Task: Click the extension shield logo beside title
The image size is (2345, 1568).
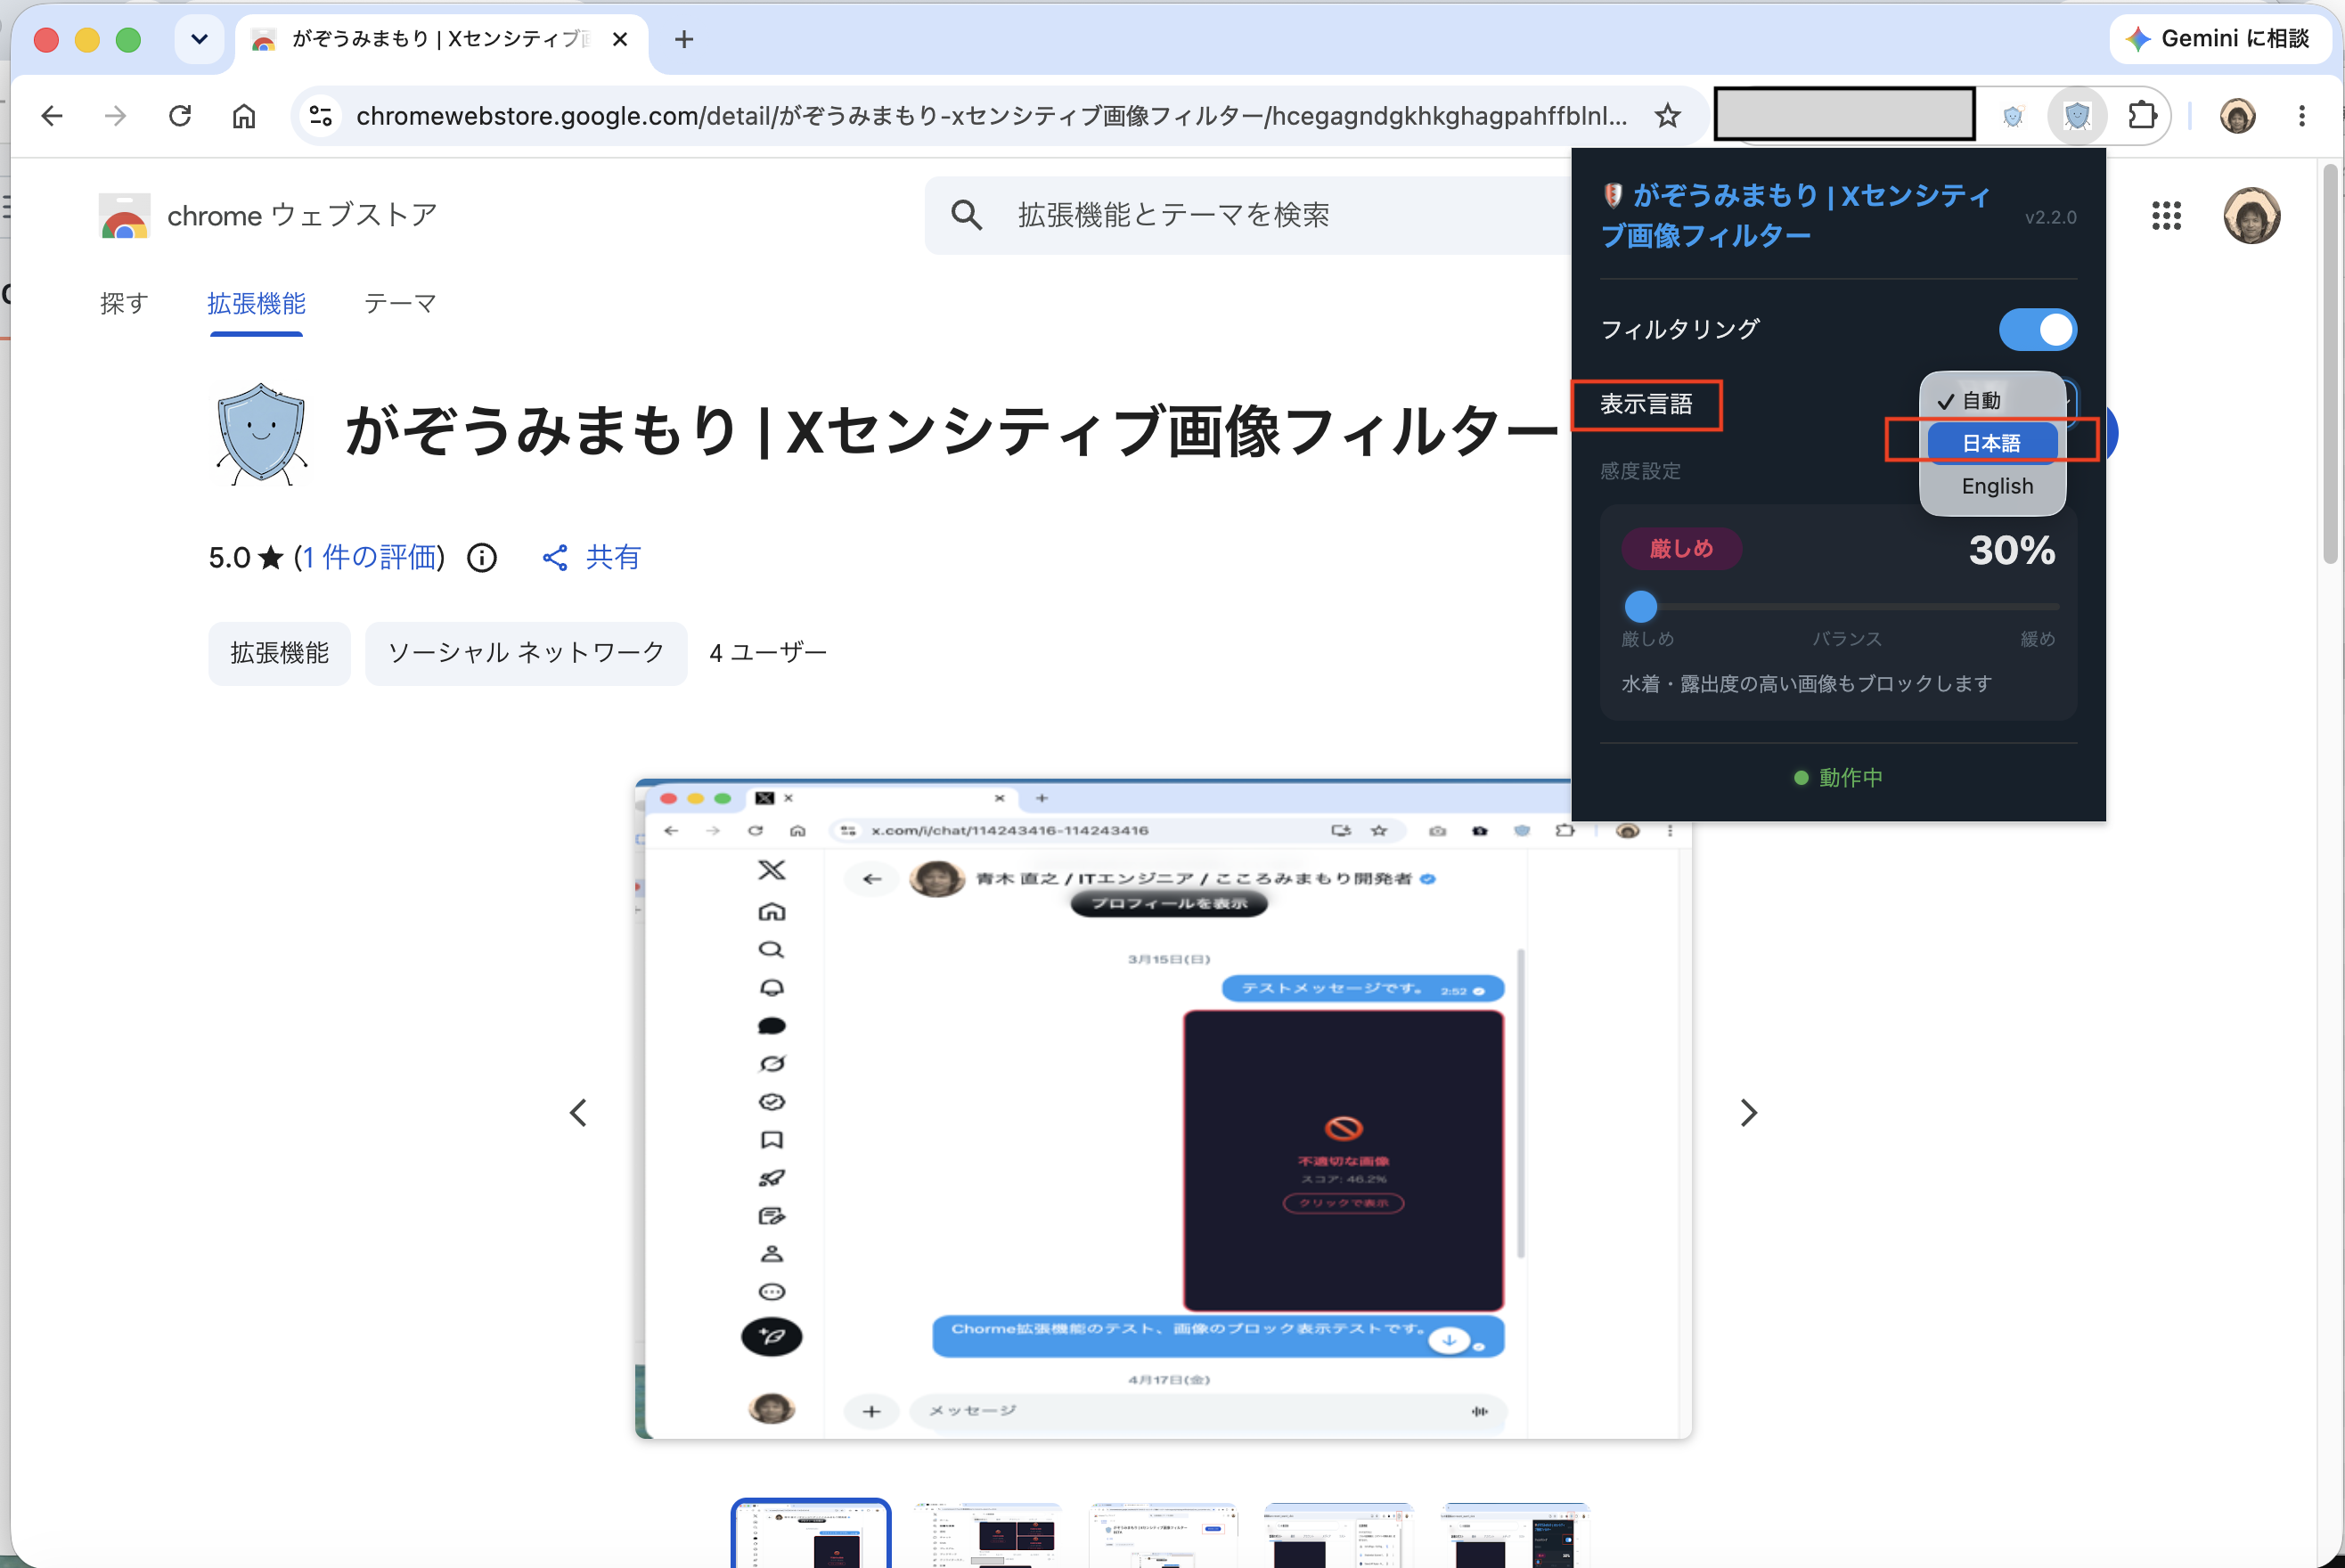Action: point(261,434)
